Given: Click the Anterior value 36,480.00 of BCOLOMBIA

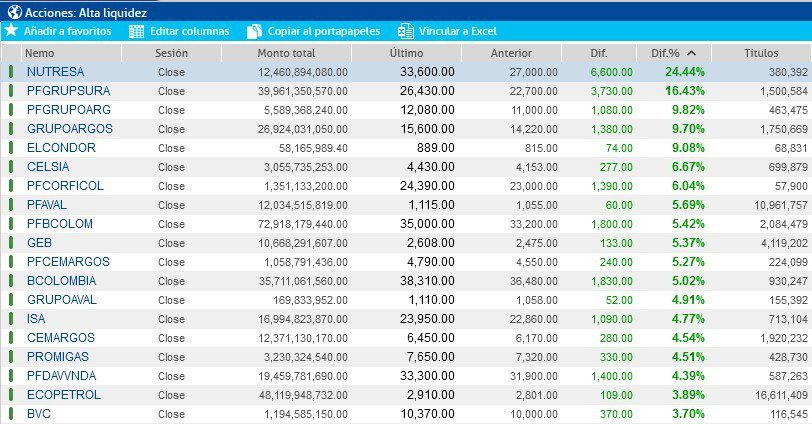Looking at the screenshot, I should (x=533, y=281).
